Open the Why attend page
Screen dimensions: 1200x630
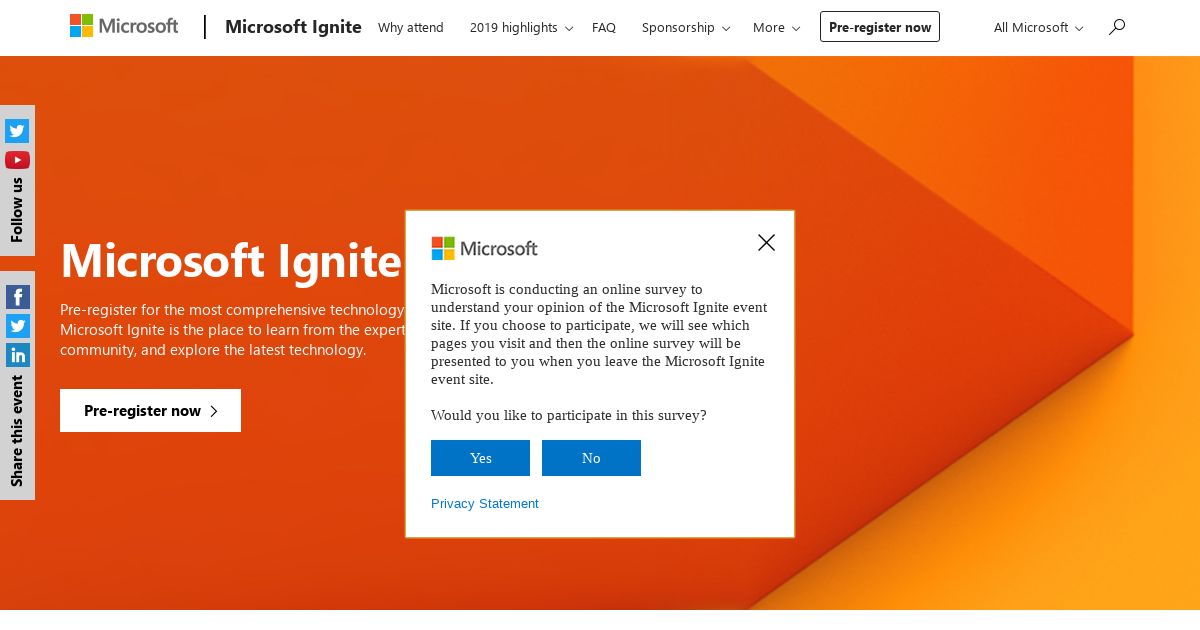[411, 28]
